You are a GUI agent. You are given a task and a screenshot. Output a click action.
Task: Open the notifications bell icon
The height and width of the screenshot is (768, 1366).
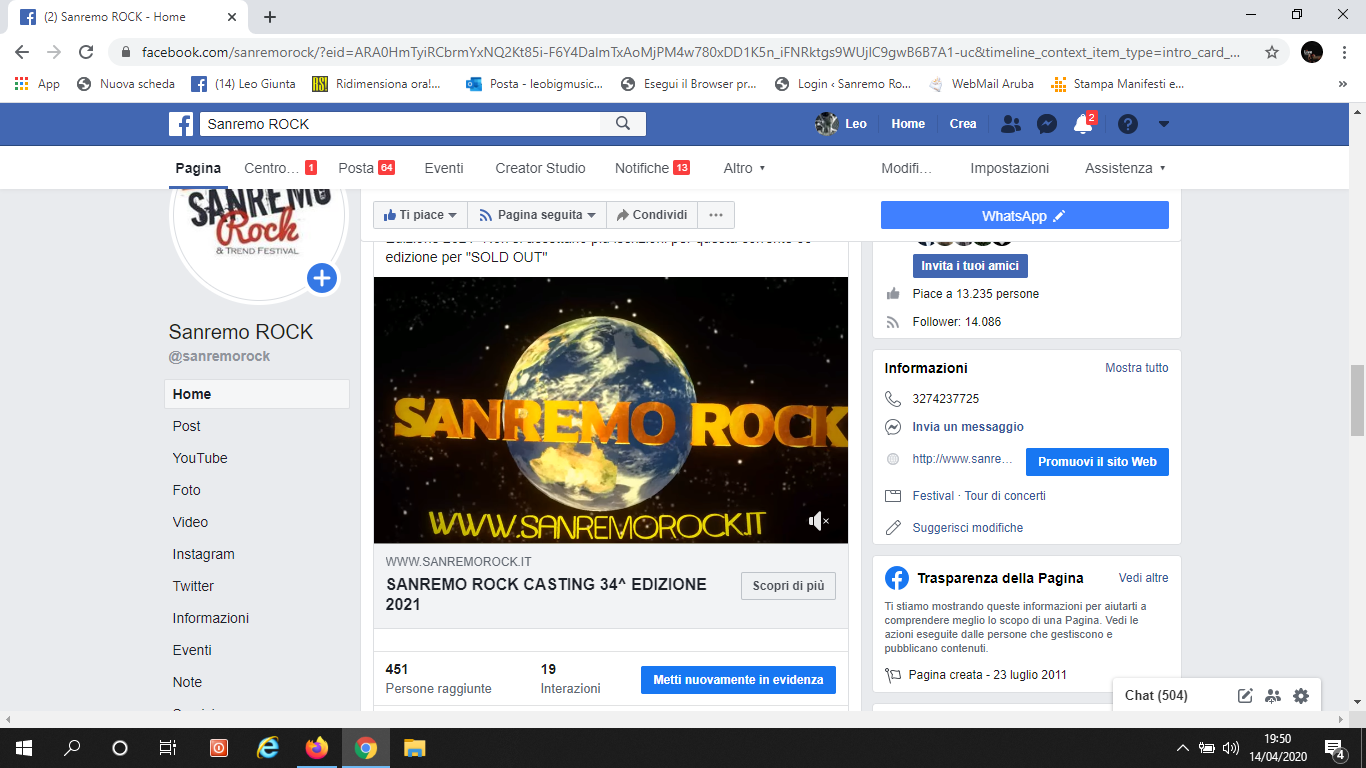[1082, 124]
